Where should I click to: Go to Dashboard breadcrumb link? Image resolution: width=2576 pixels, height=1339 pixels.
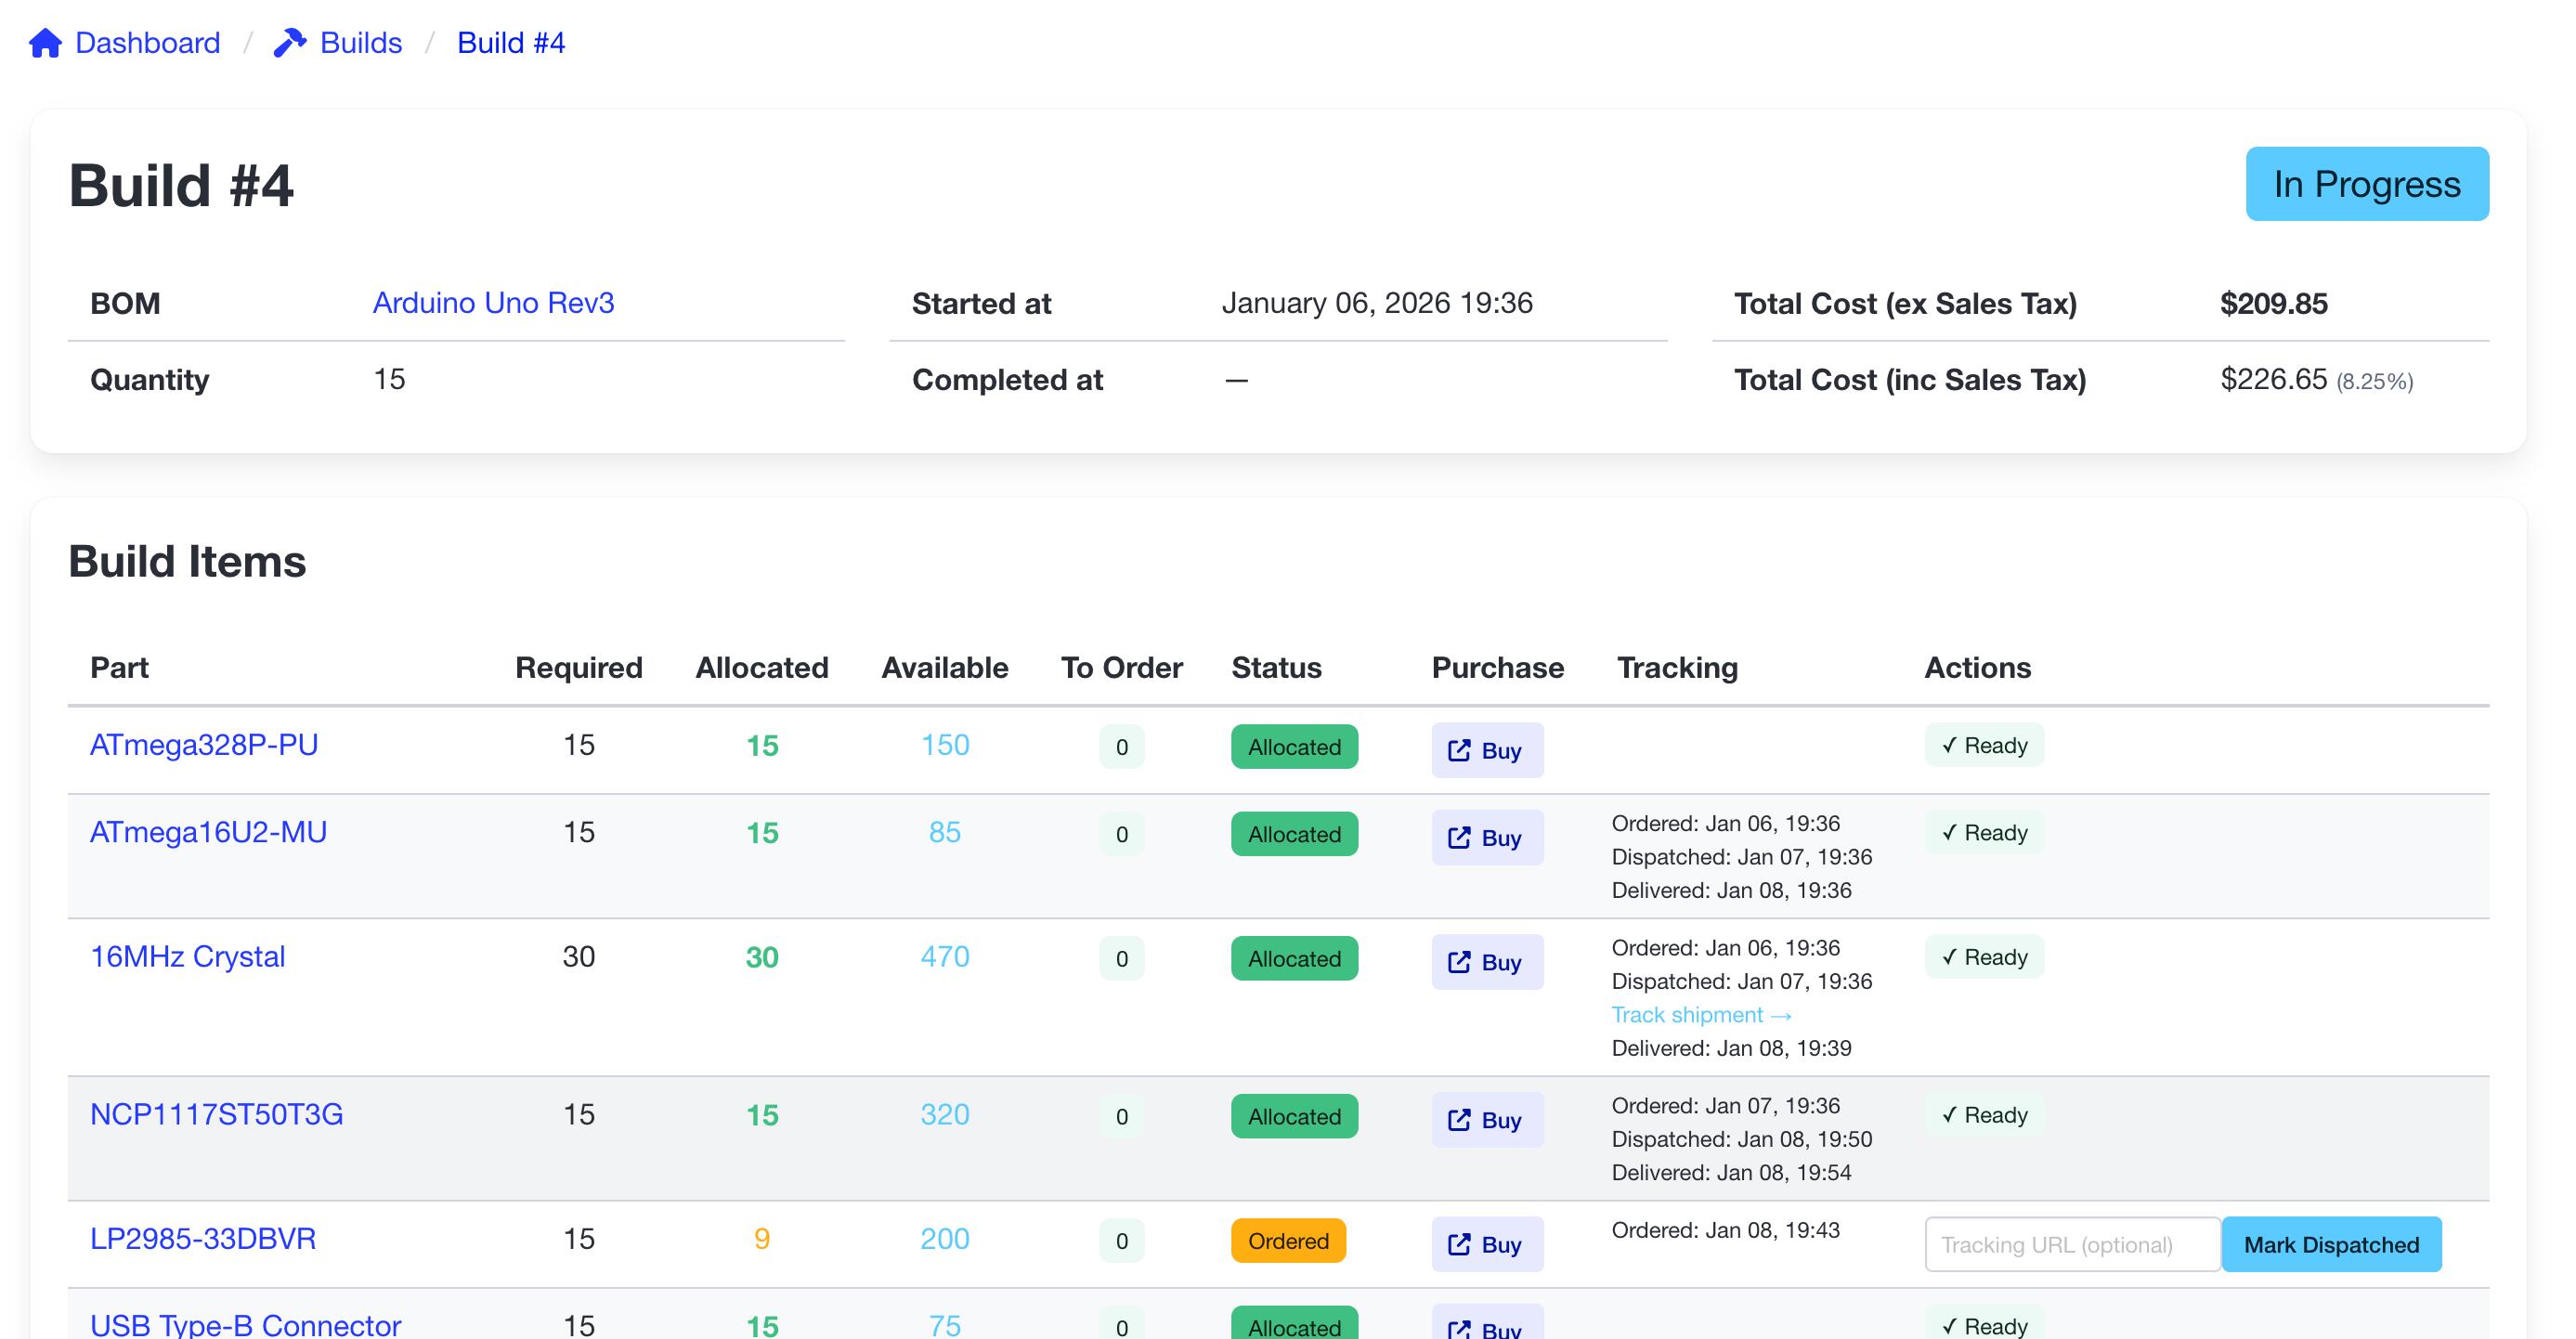point(147,43)
